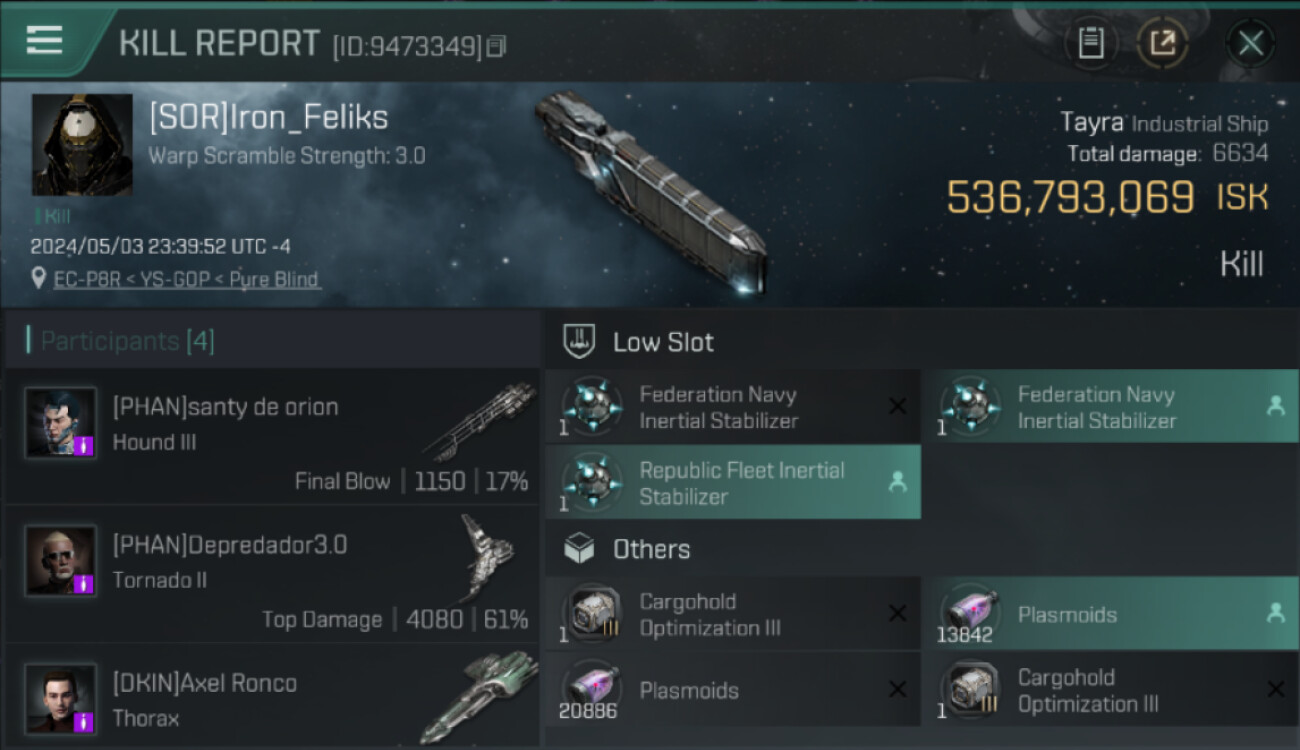Open the kill report clipboard icon
The image size is (1300, 750).
tap(1091, 43)
